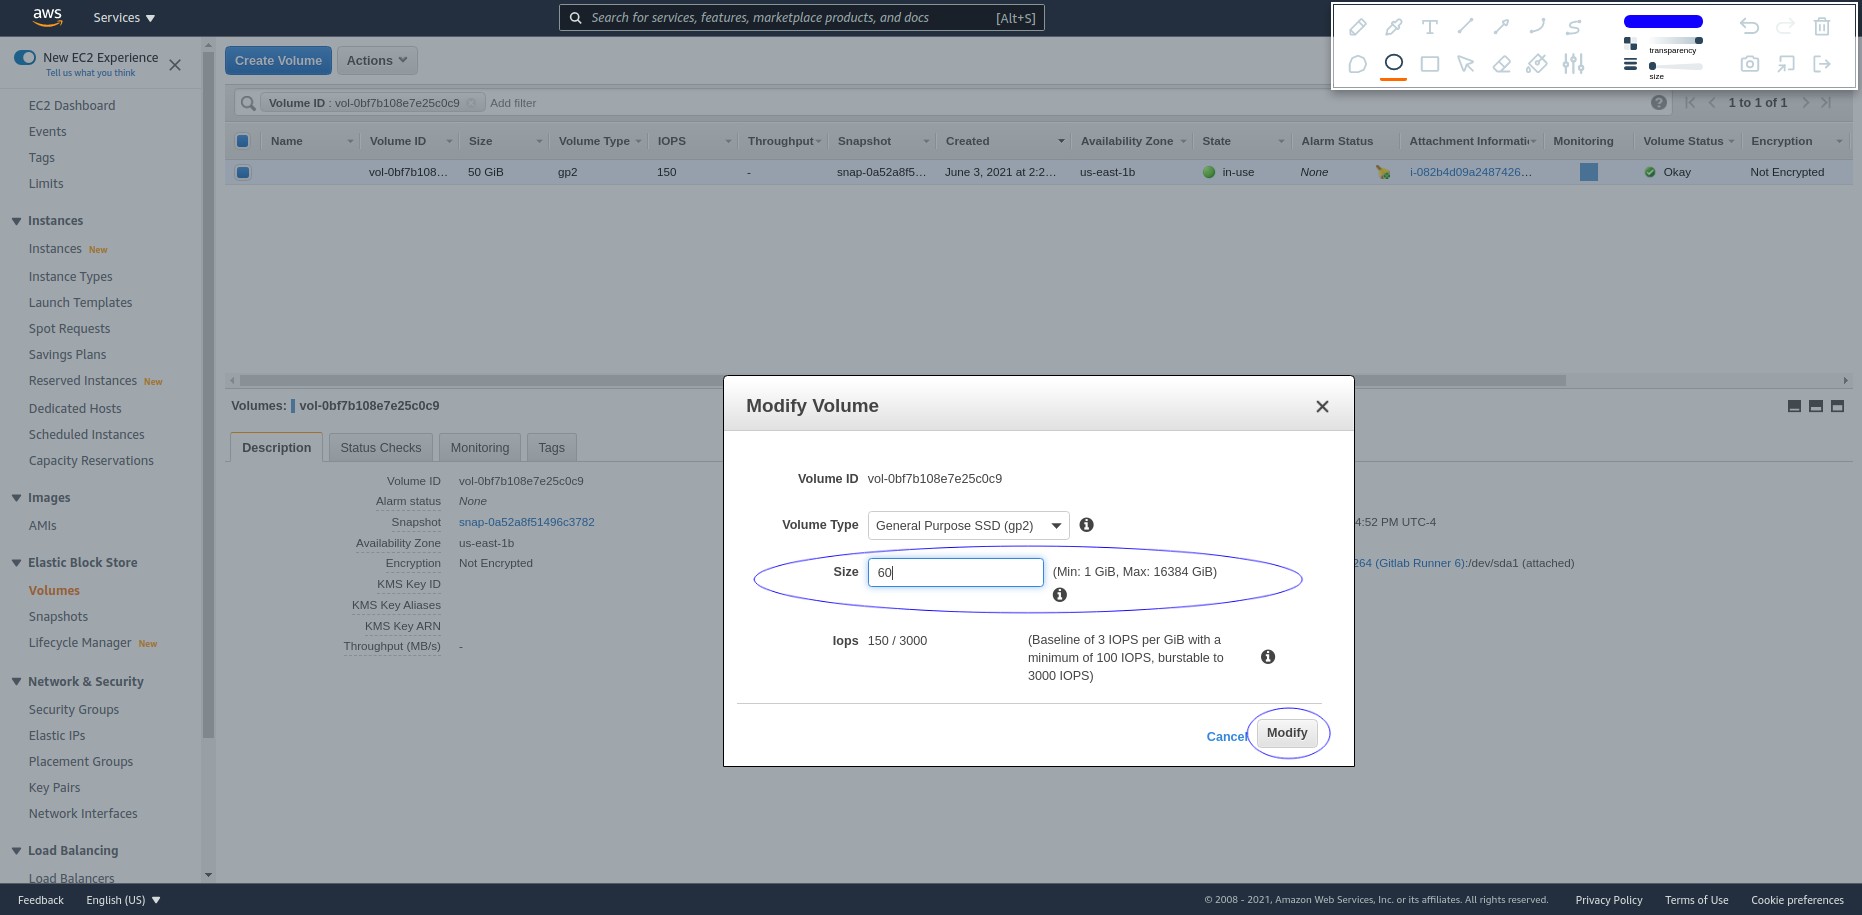The height and width of the screenshot is (915, 1862).
Task: Toggle the select-all volumes checkbox
Action: point(242,141)
